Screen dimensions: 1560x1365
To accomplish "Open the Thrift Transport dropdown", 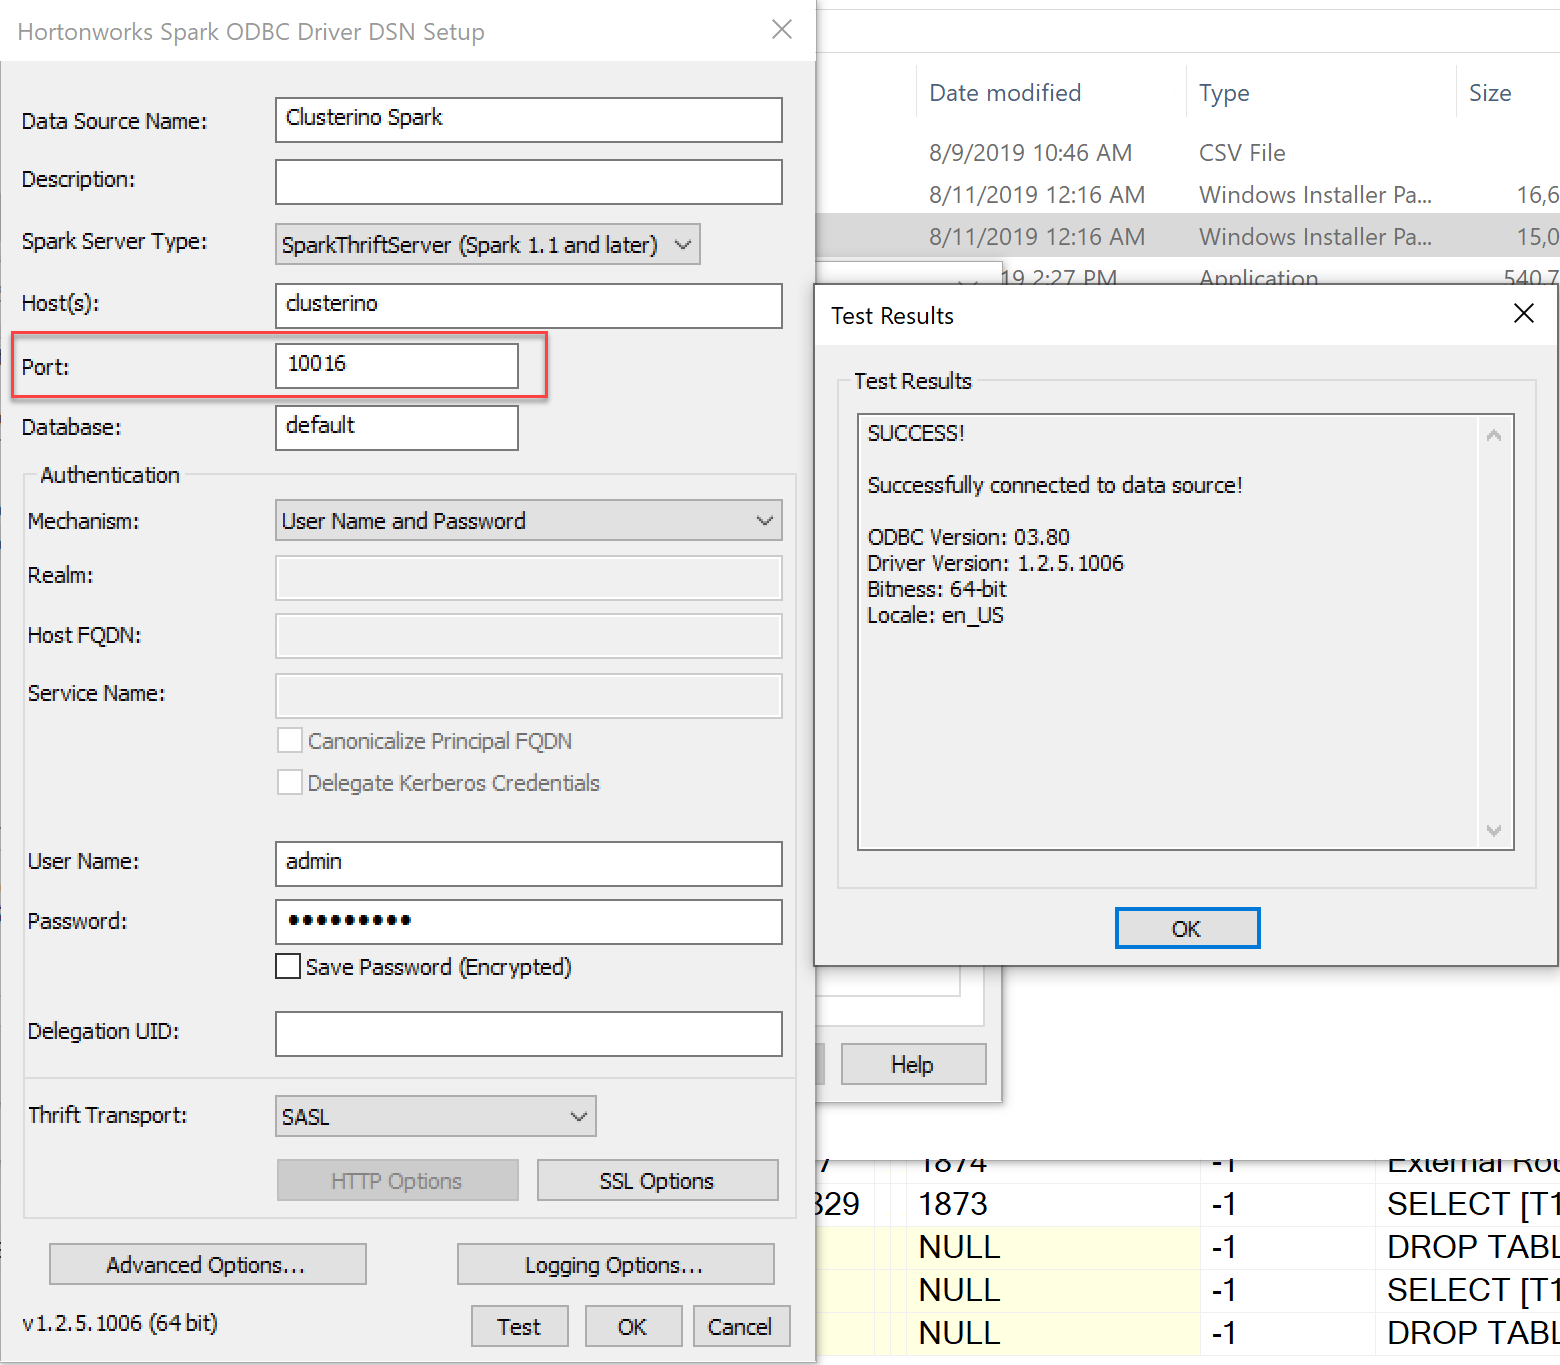I will point(435,1116).
